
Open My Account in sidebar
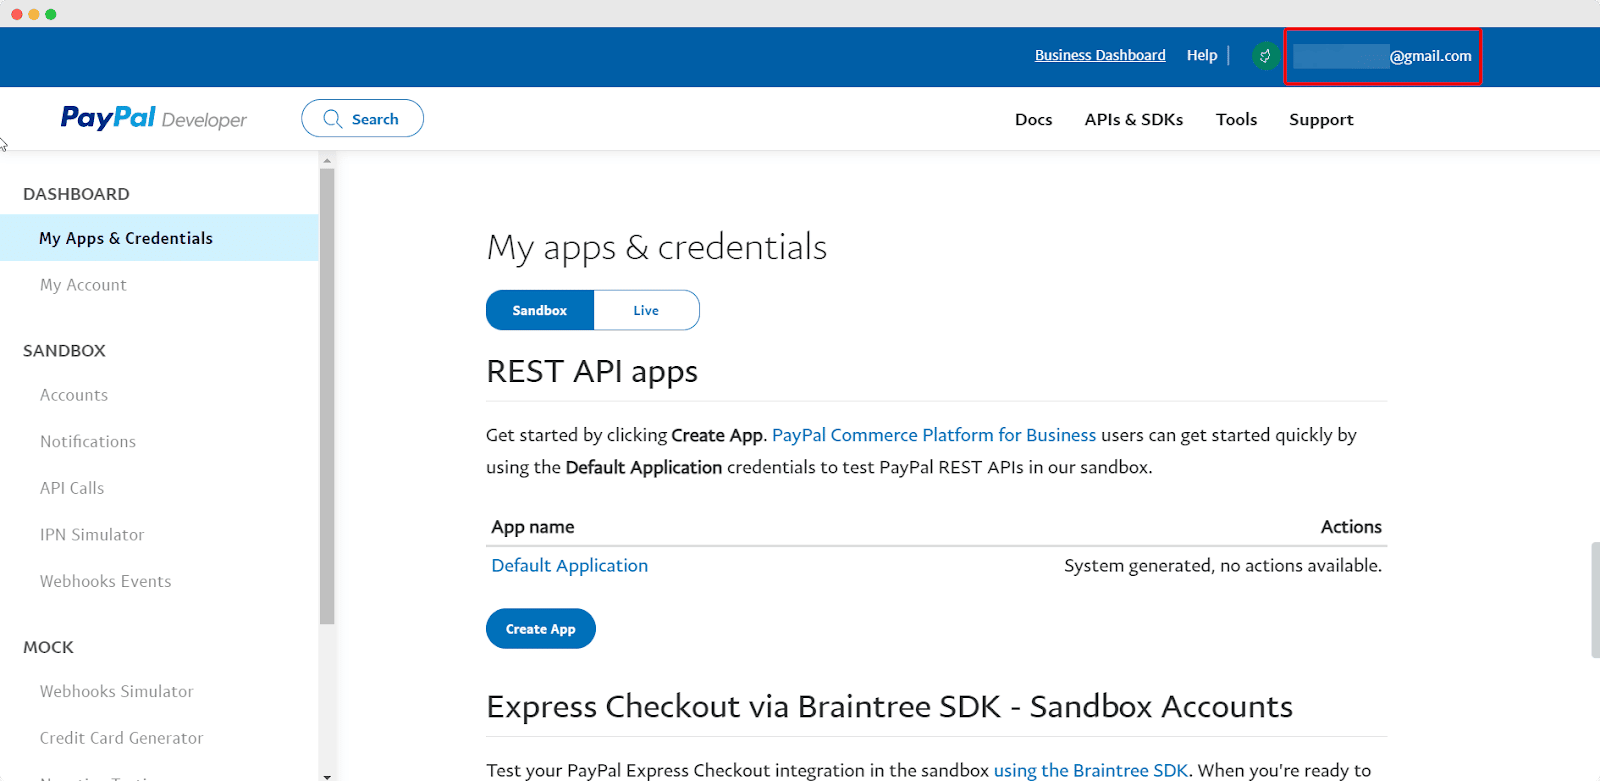coord(83,285)
